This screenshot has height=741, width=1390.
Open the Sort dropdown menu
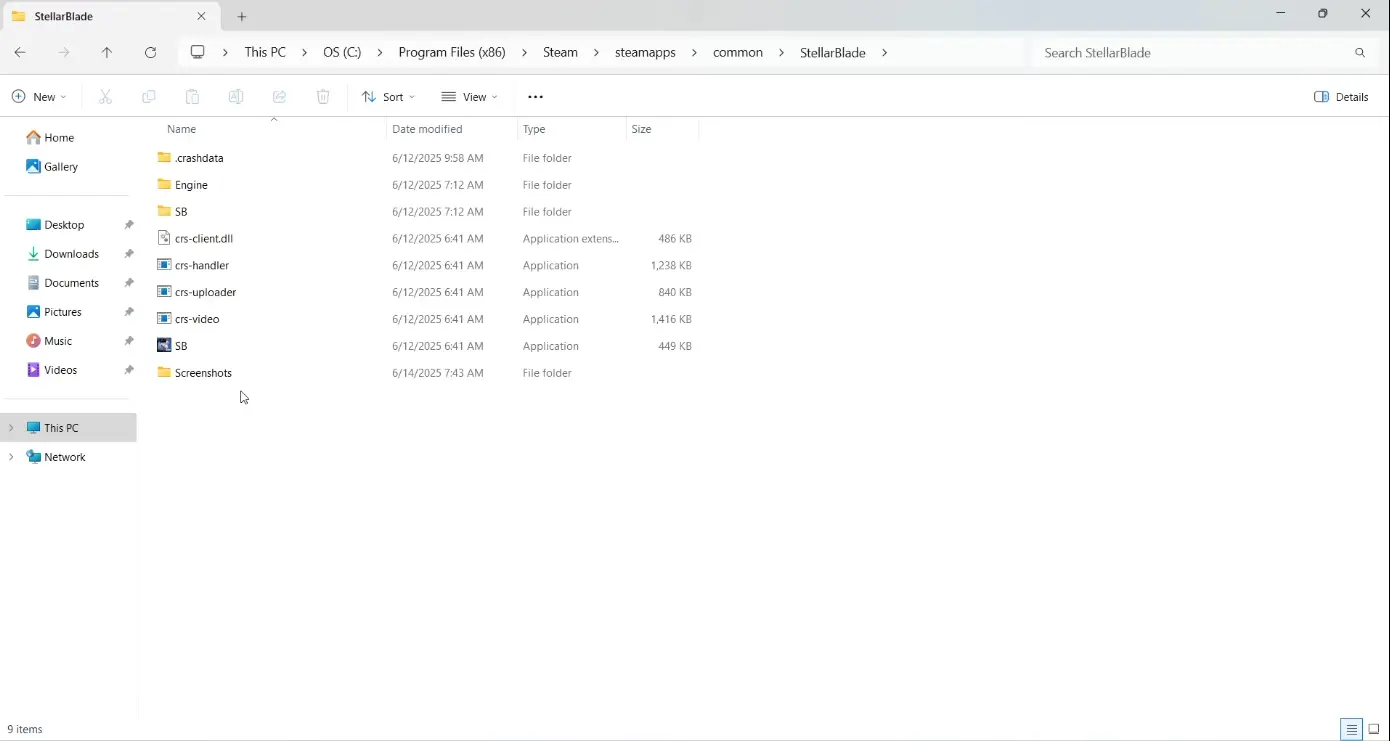click(388, 97)
